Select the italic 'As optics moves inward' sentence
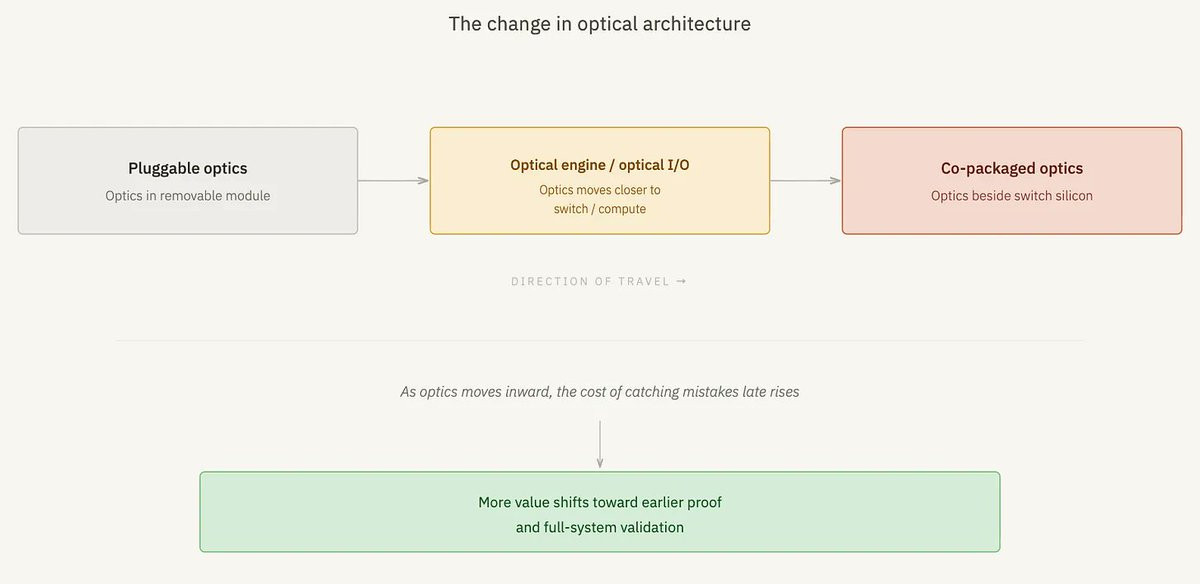This screenshot has height=584, width=1200. click(x=600, y=392)
